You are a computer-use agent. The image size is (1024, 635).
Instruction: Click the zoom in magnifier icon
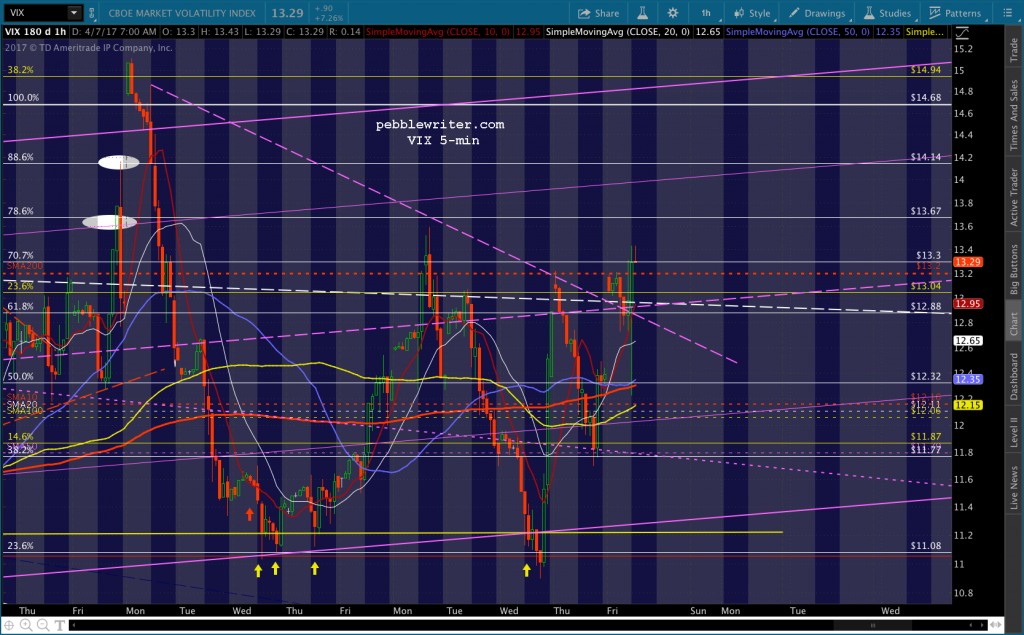click(x=25, y=625)
